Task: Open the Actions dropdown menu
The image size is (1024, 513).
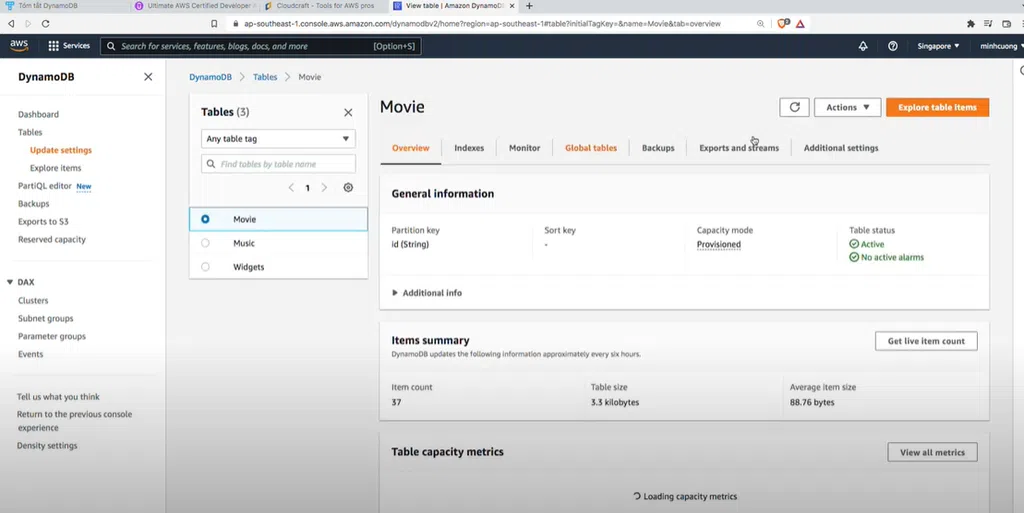Action: (x=847, y=107)
